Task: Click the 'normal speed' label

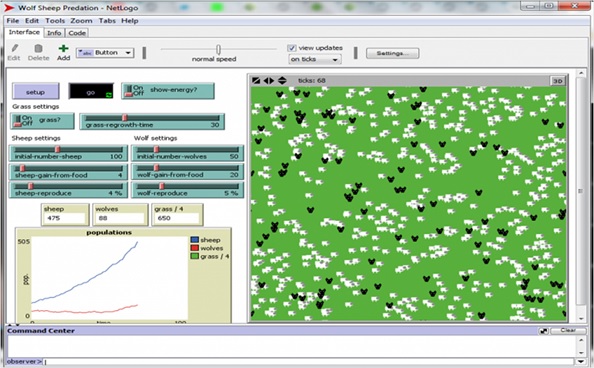Action: click(214, 59)
